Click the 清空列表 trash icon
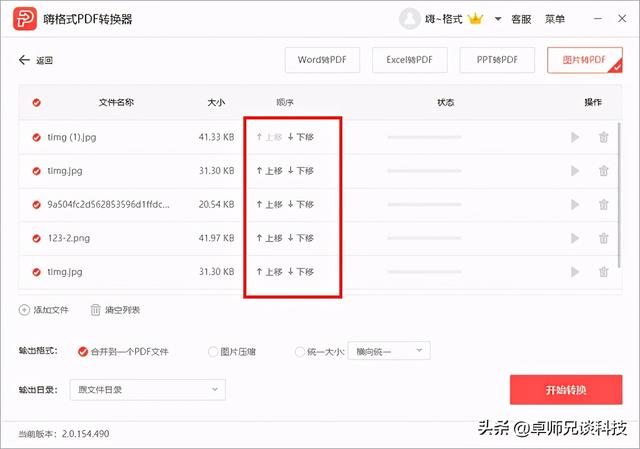The height and width of the screenshot is (449, 640). (x=96, y=310)
